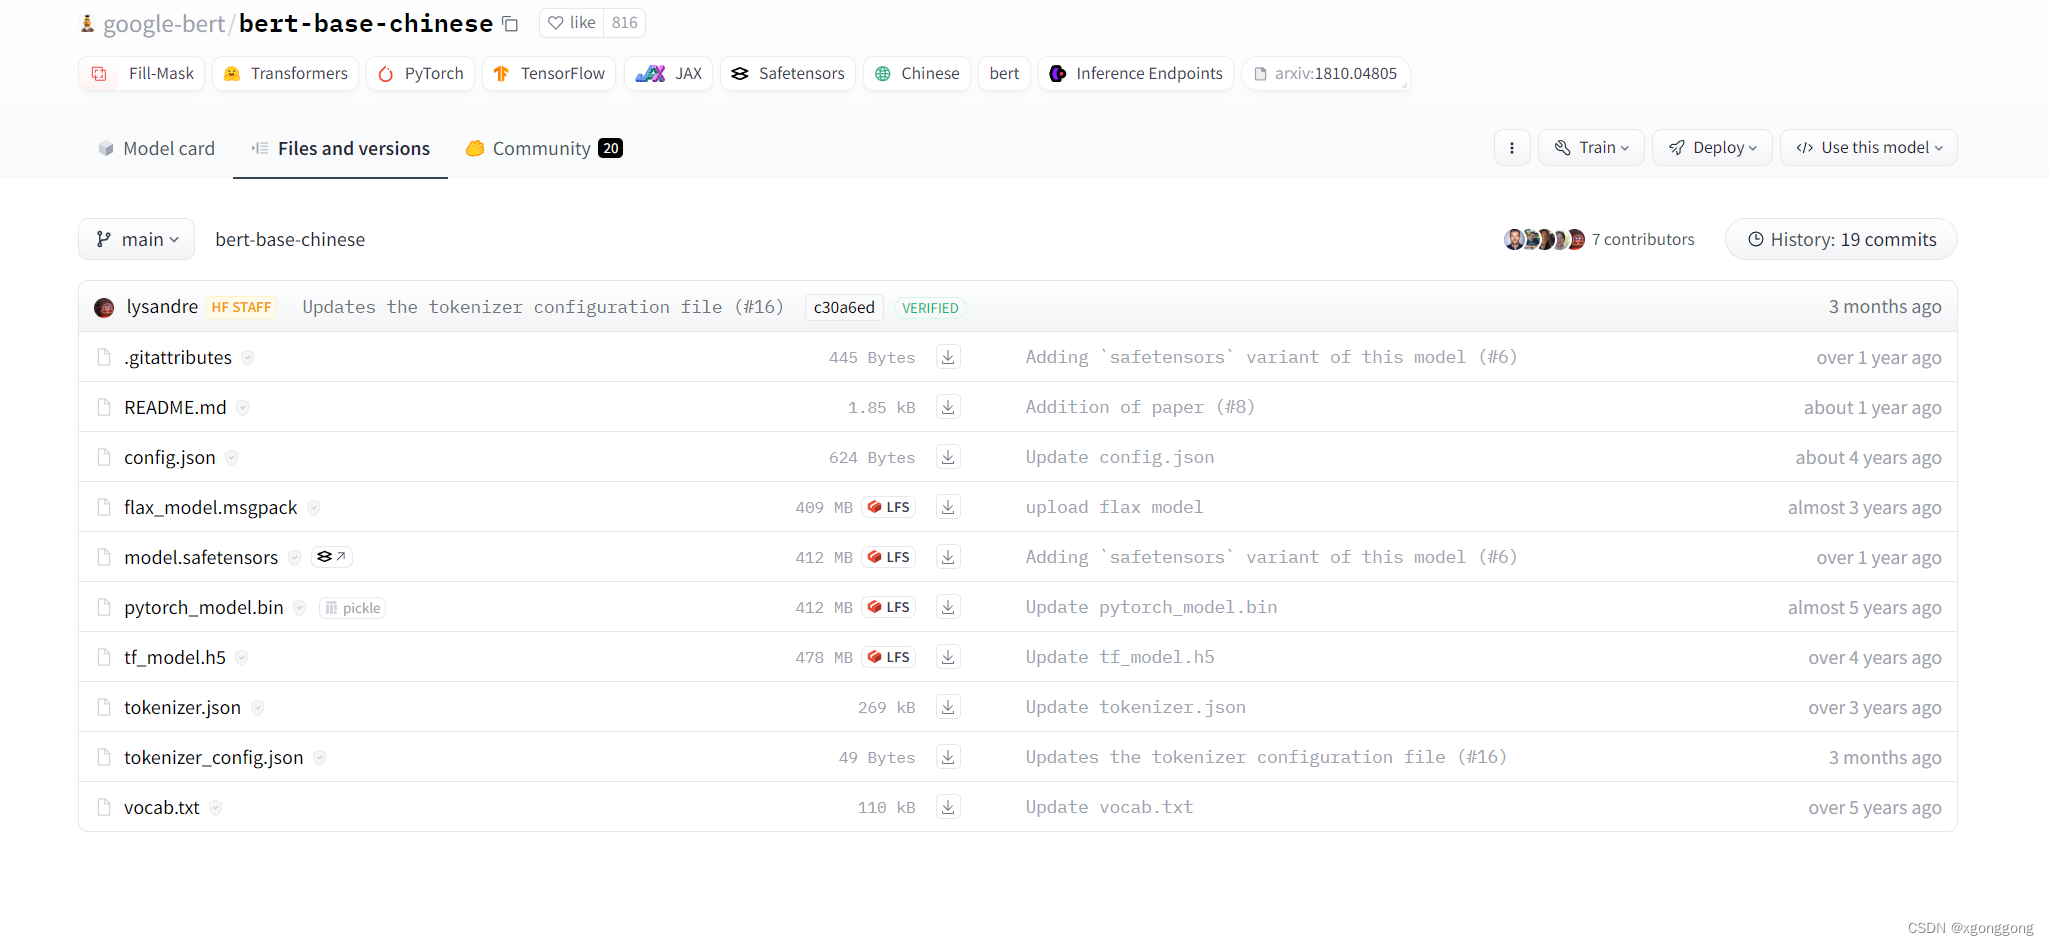Download tf_model.h5 via its download icon
The height and width of the screenshot is (945, 2049).
[x=948, y=657]
